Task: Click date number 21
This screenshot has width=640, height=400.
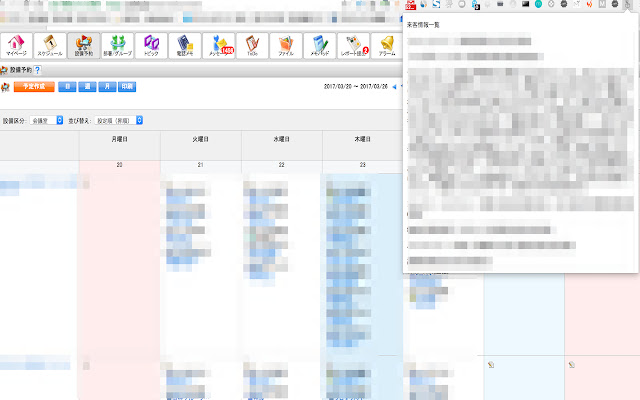Action: [200, 165]
